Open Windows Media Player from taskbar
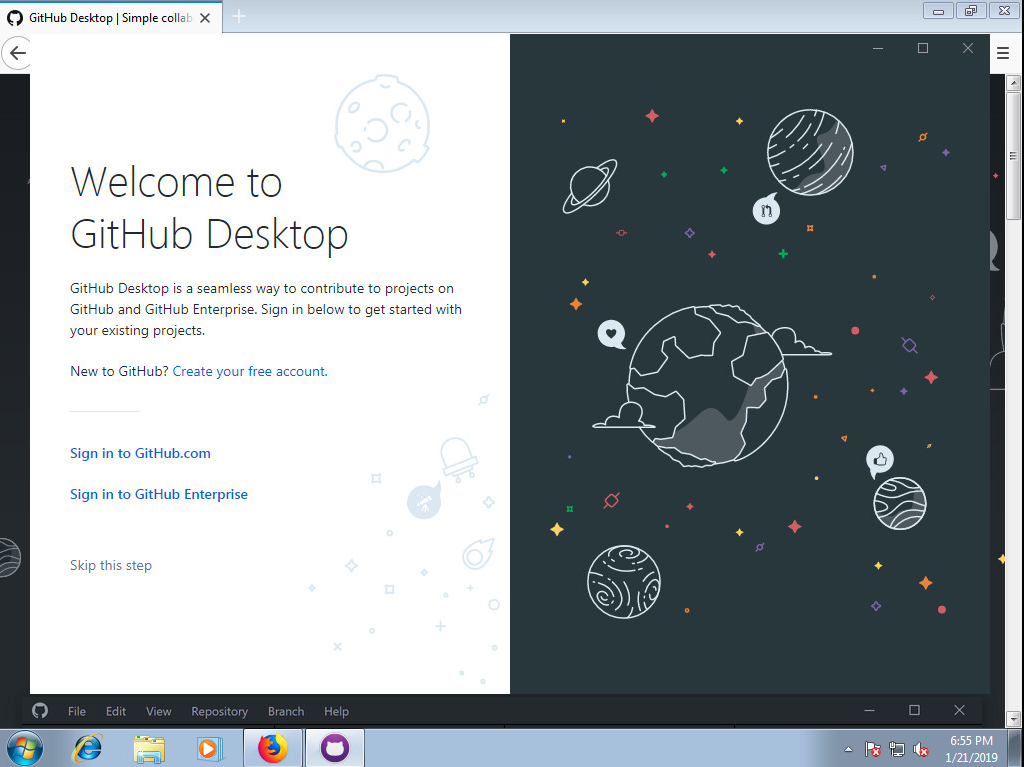 pos(210,748)
